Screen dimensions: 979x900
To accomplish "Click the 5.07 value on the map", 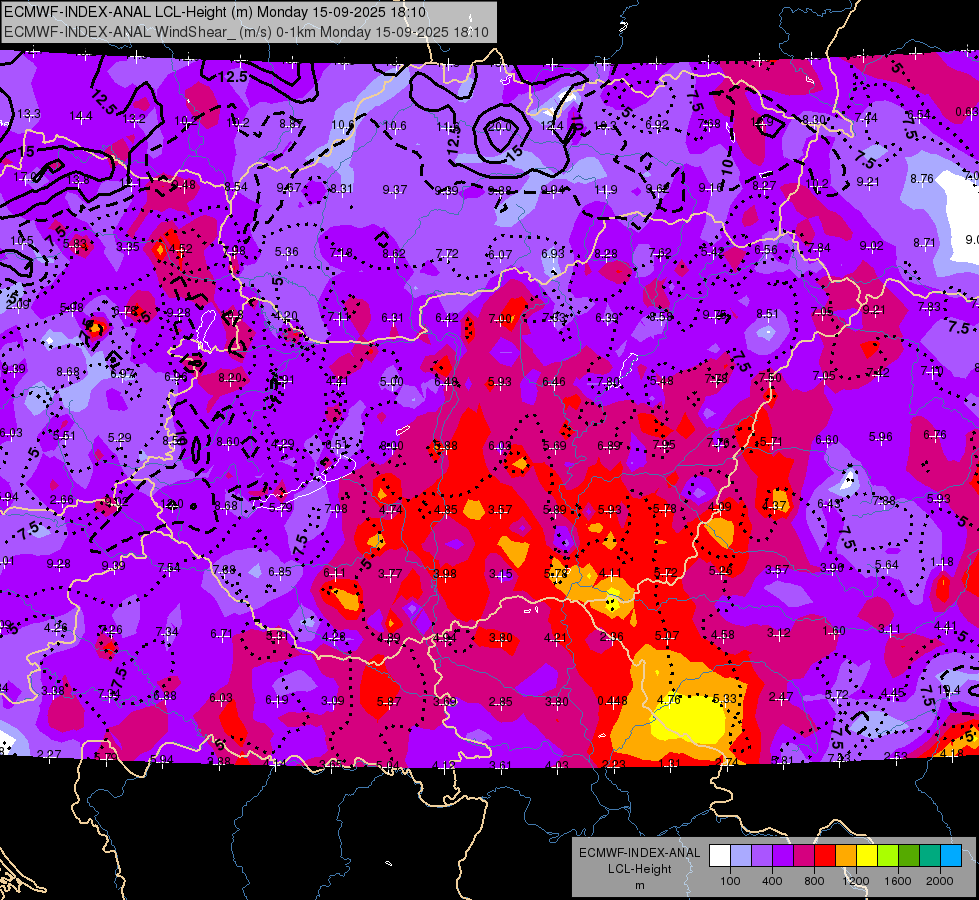I will (667, 635).
